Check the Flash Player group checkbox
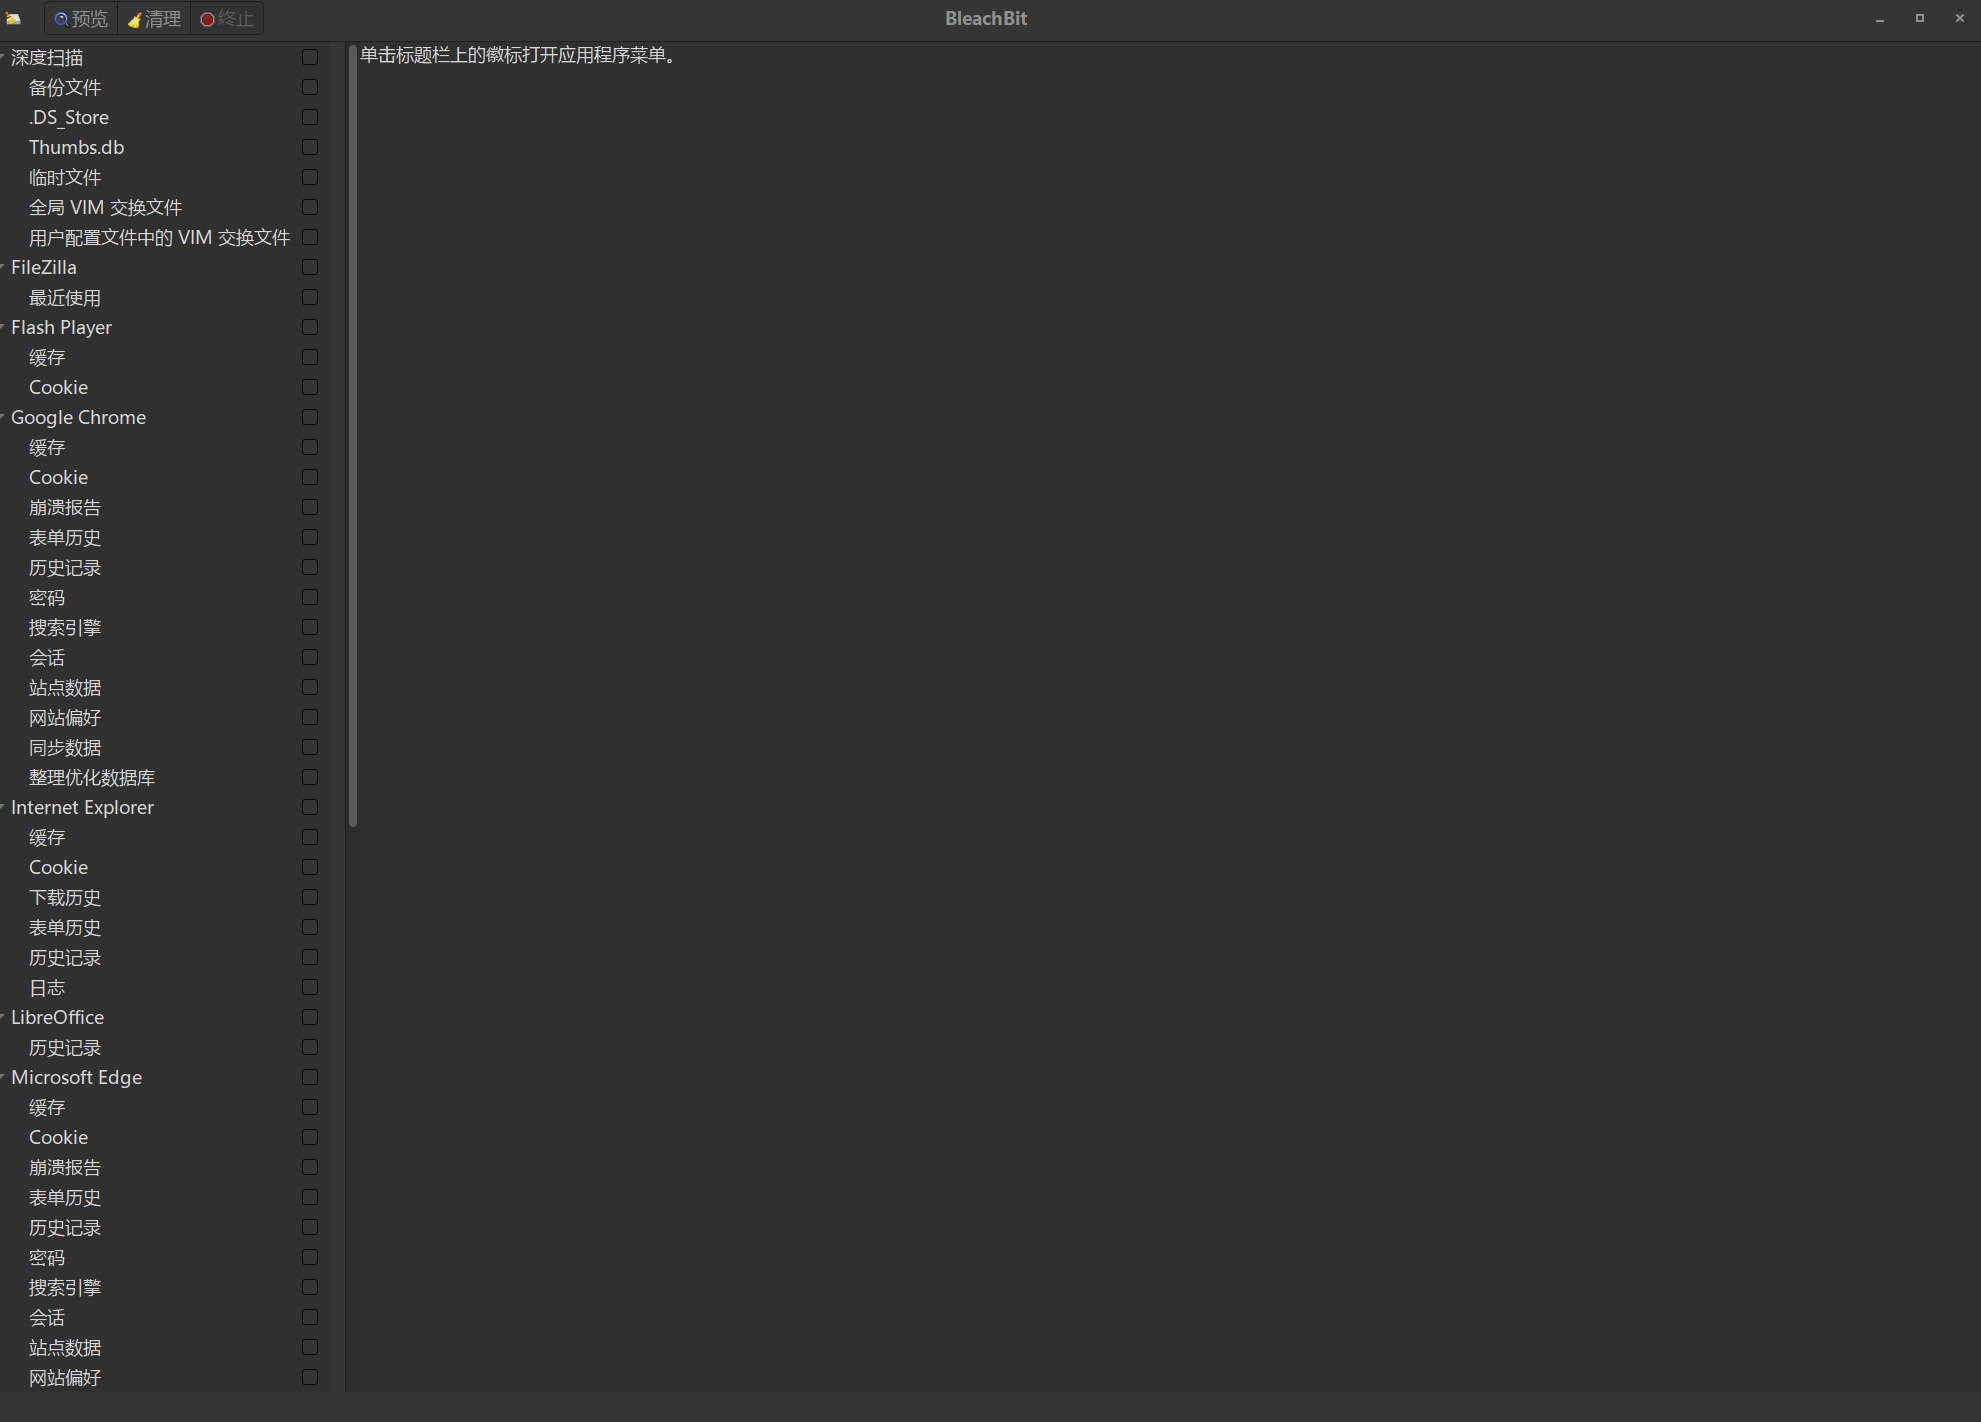The height and width of the screenshot is (1422, 1981). 310,328
